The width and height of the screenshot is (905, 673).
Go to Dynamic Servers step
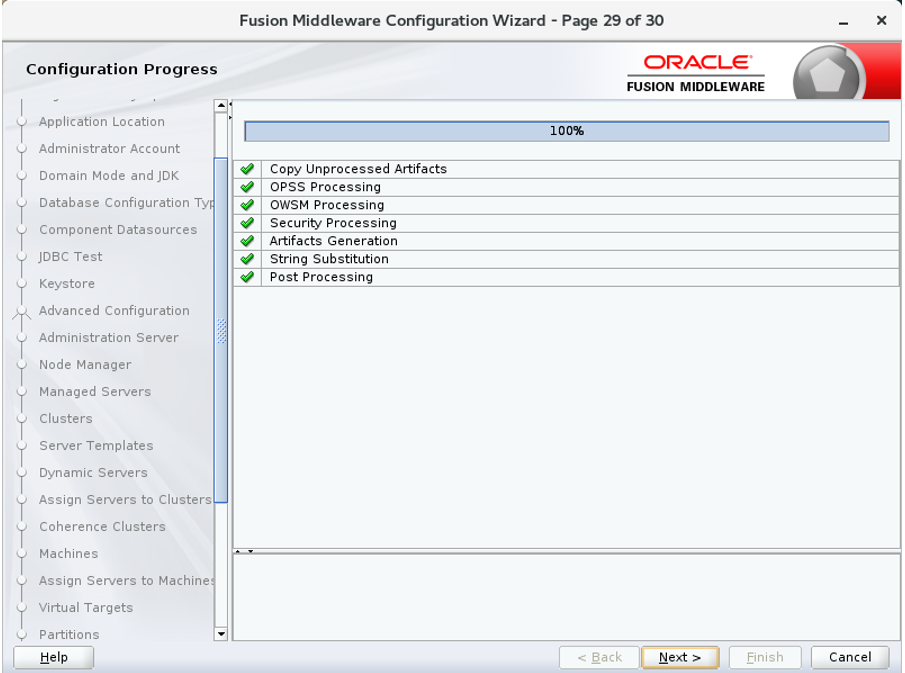point(93,473)
